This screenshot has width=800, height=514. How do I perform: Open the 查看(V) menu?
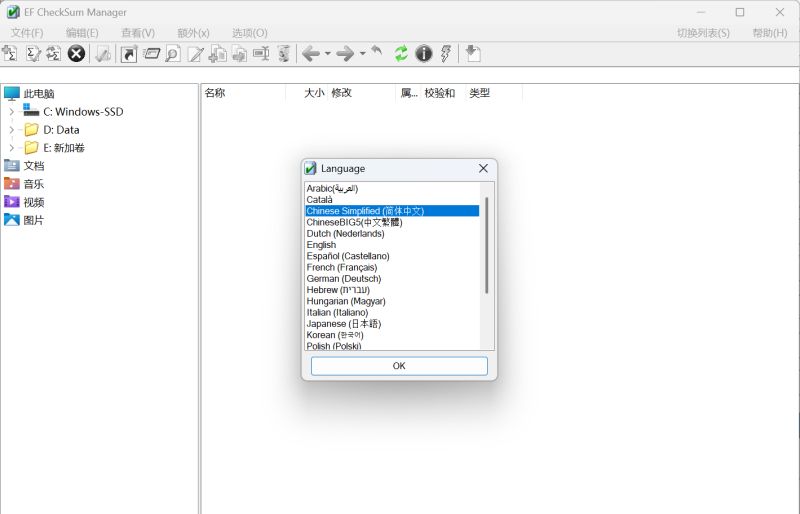click(x=138, y=33)
